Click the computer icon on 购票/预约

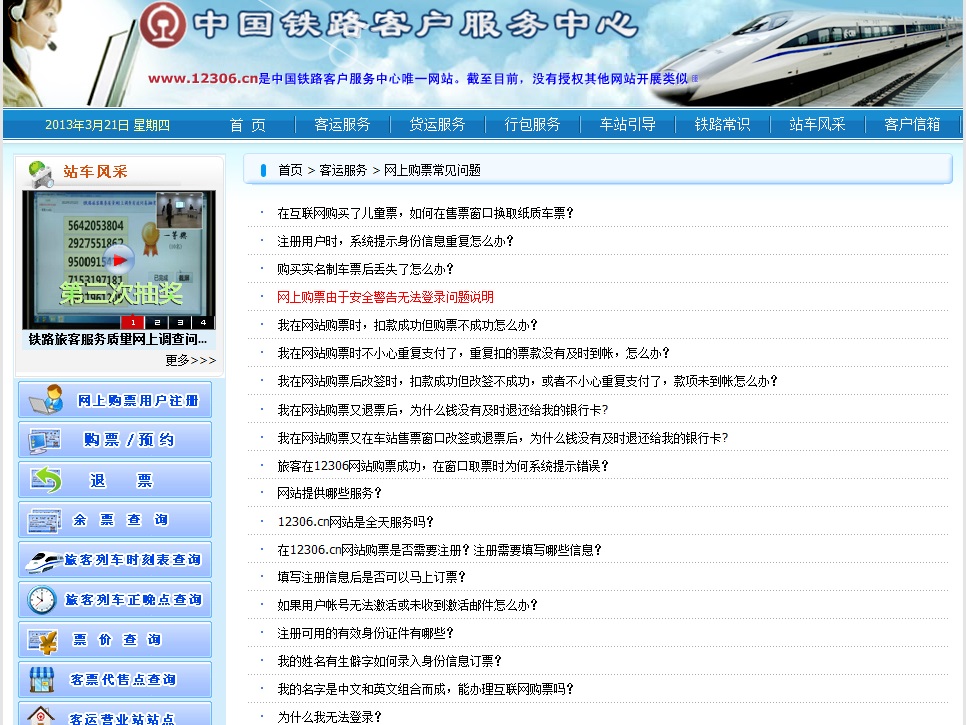point(44,440)
